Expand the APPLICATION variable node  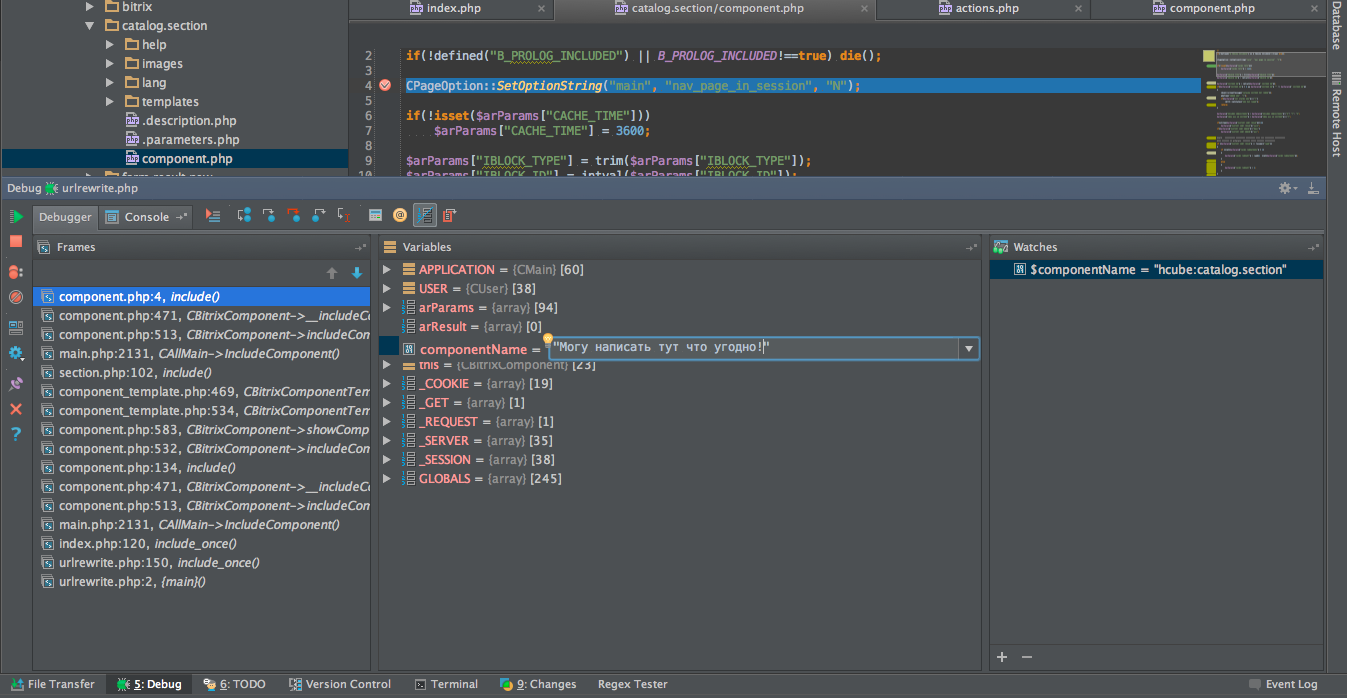click(388, 270)
